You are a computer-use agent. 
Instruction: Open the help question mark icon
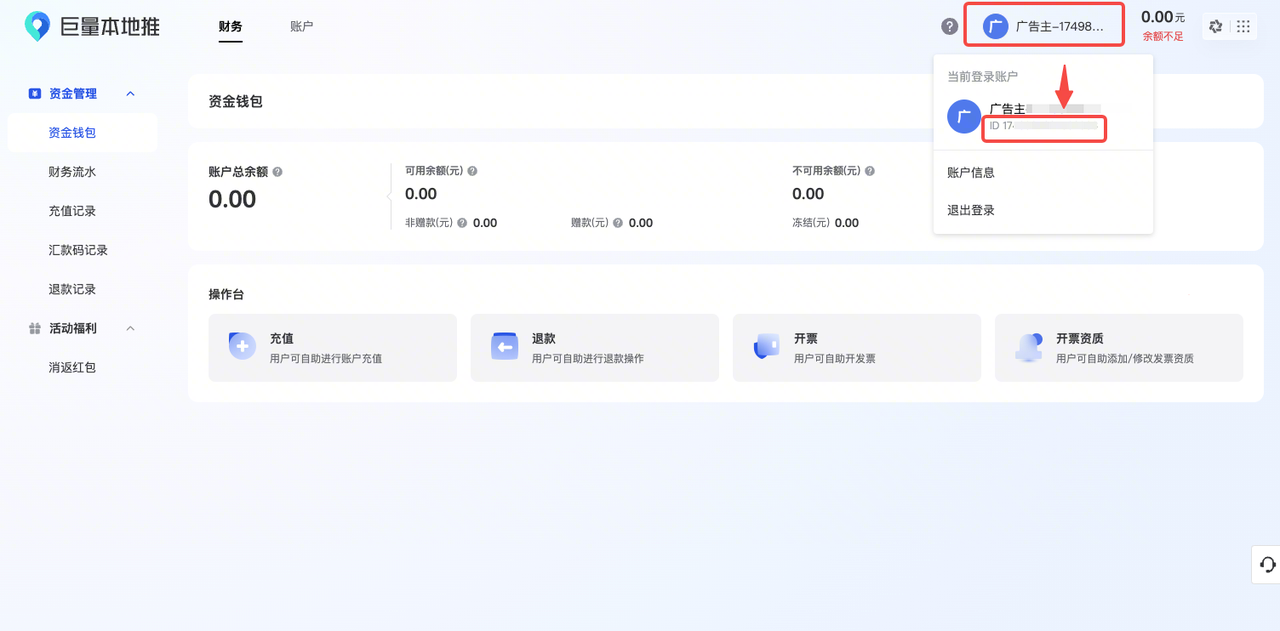click(949, 27)
